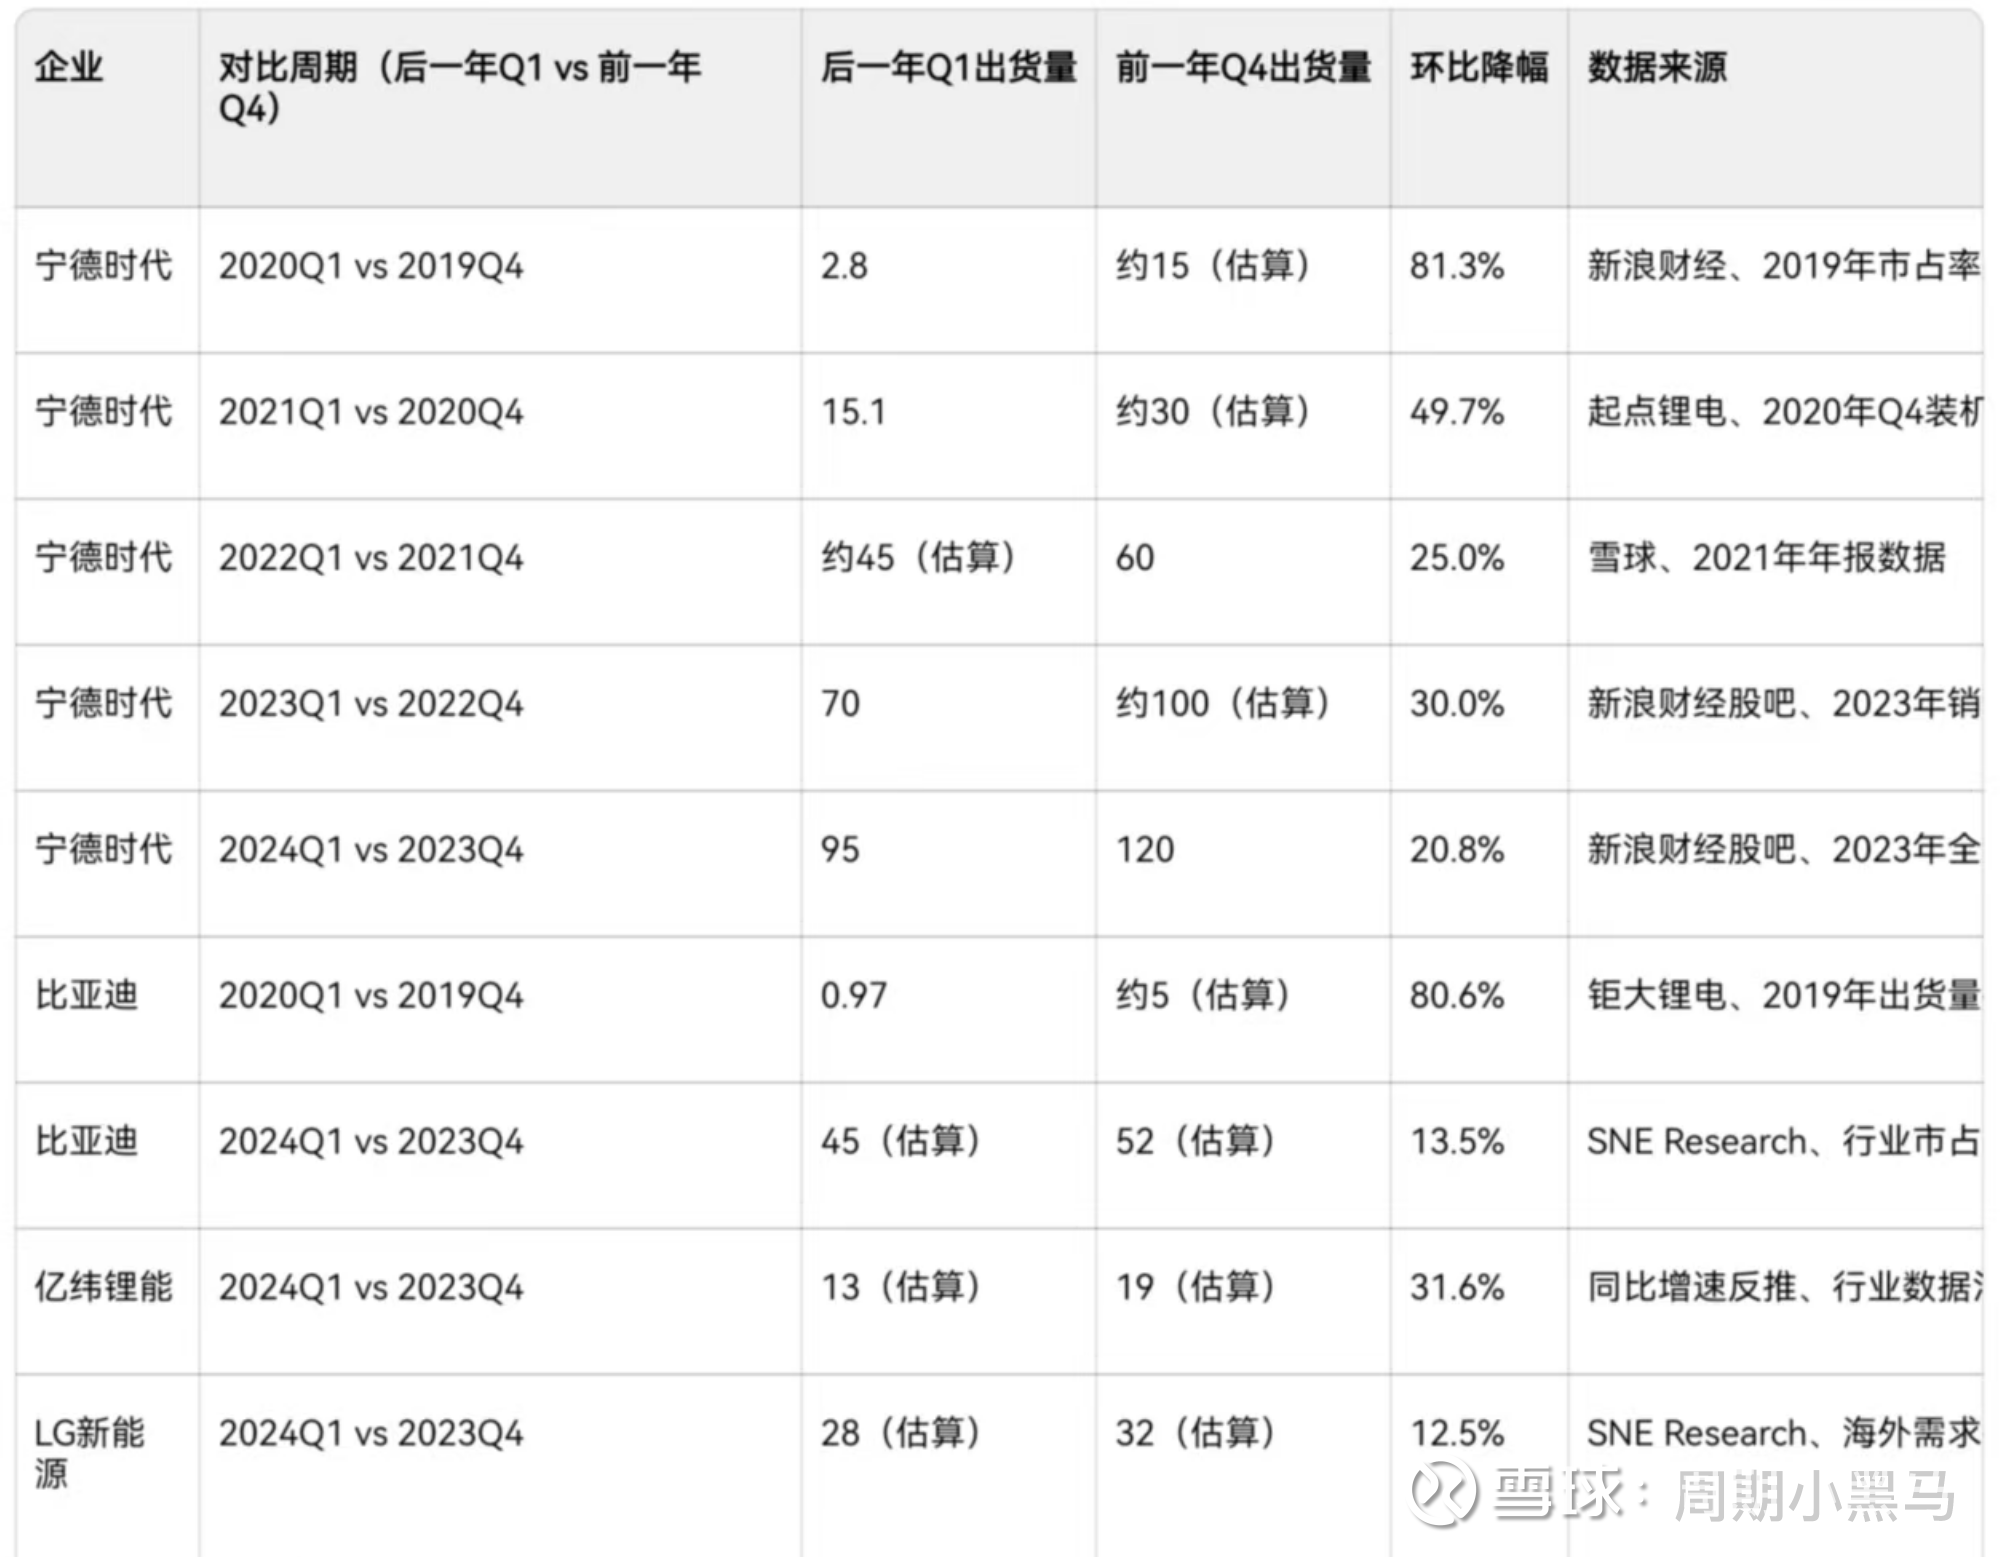Click the 数据来源 column header
2015x1557 pixels.
[x=1657, y=68]
